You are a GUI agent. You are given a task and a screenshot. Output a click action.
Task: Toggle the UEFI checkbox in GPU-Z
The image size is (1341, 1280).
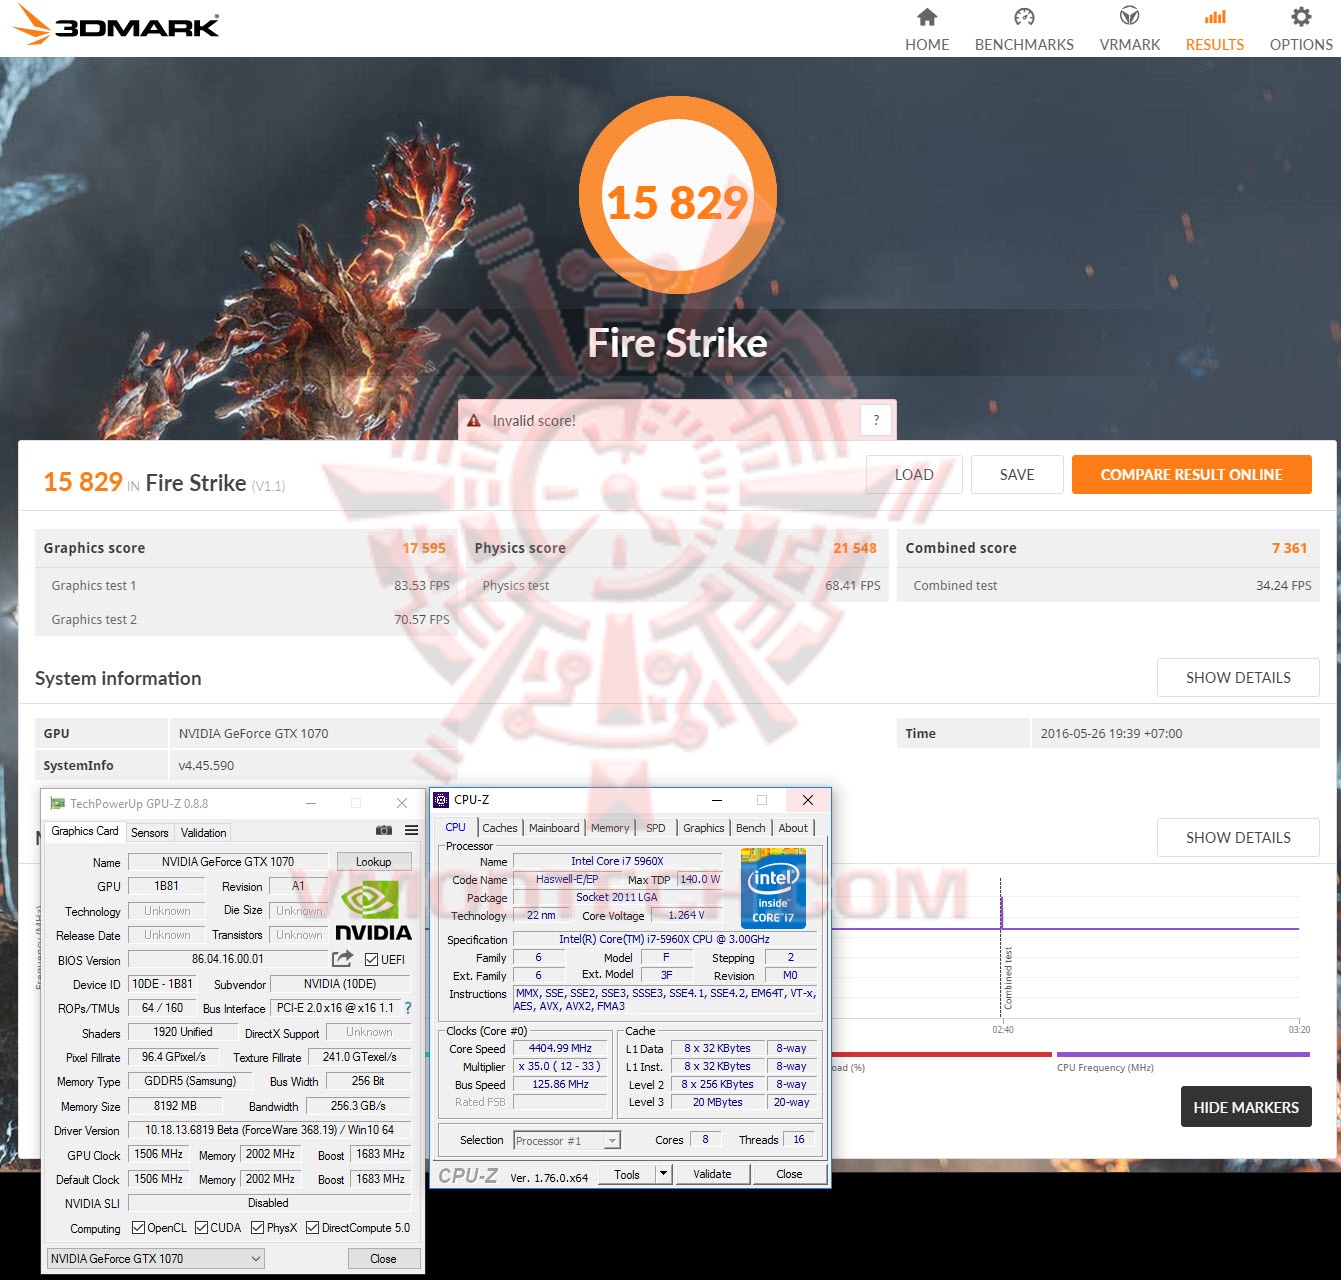(372, 959)
